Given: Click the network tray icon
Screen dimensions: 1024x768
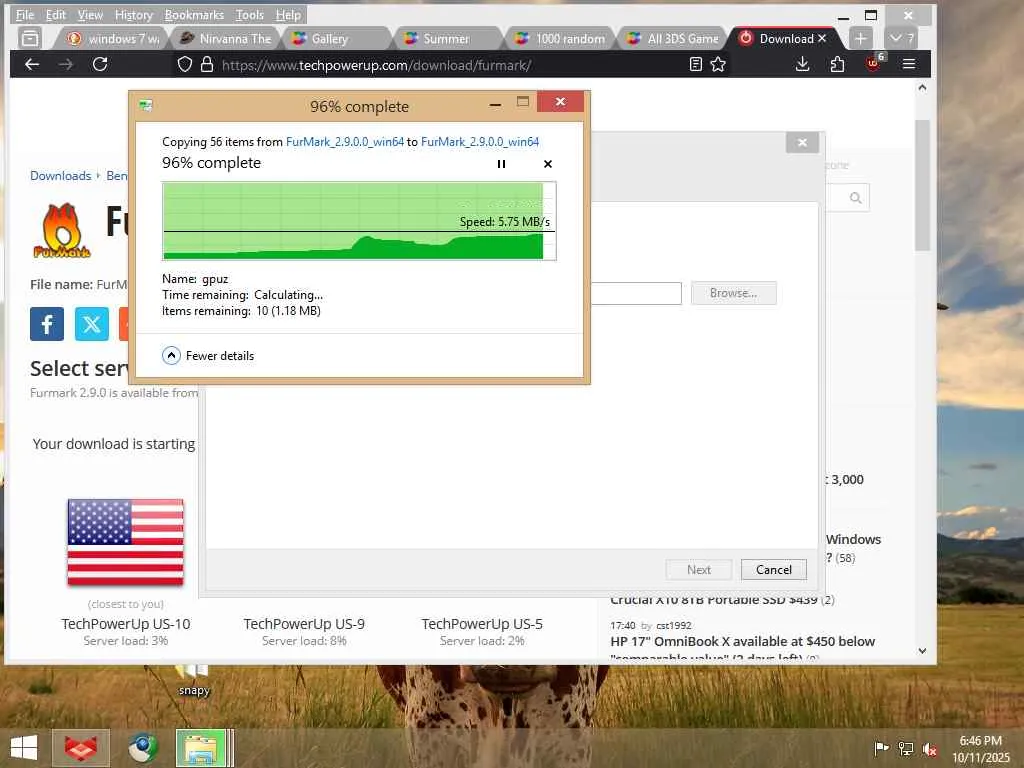Looking at the screenshot, I should coord(906,748).
